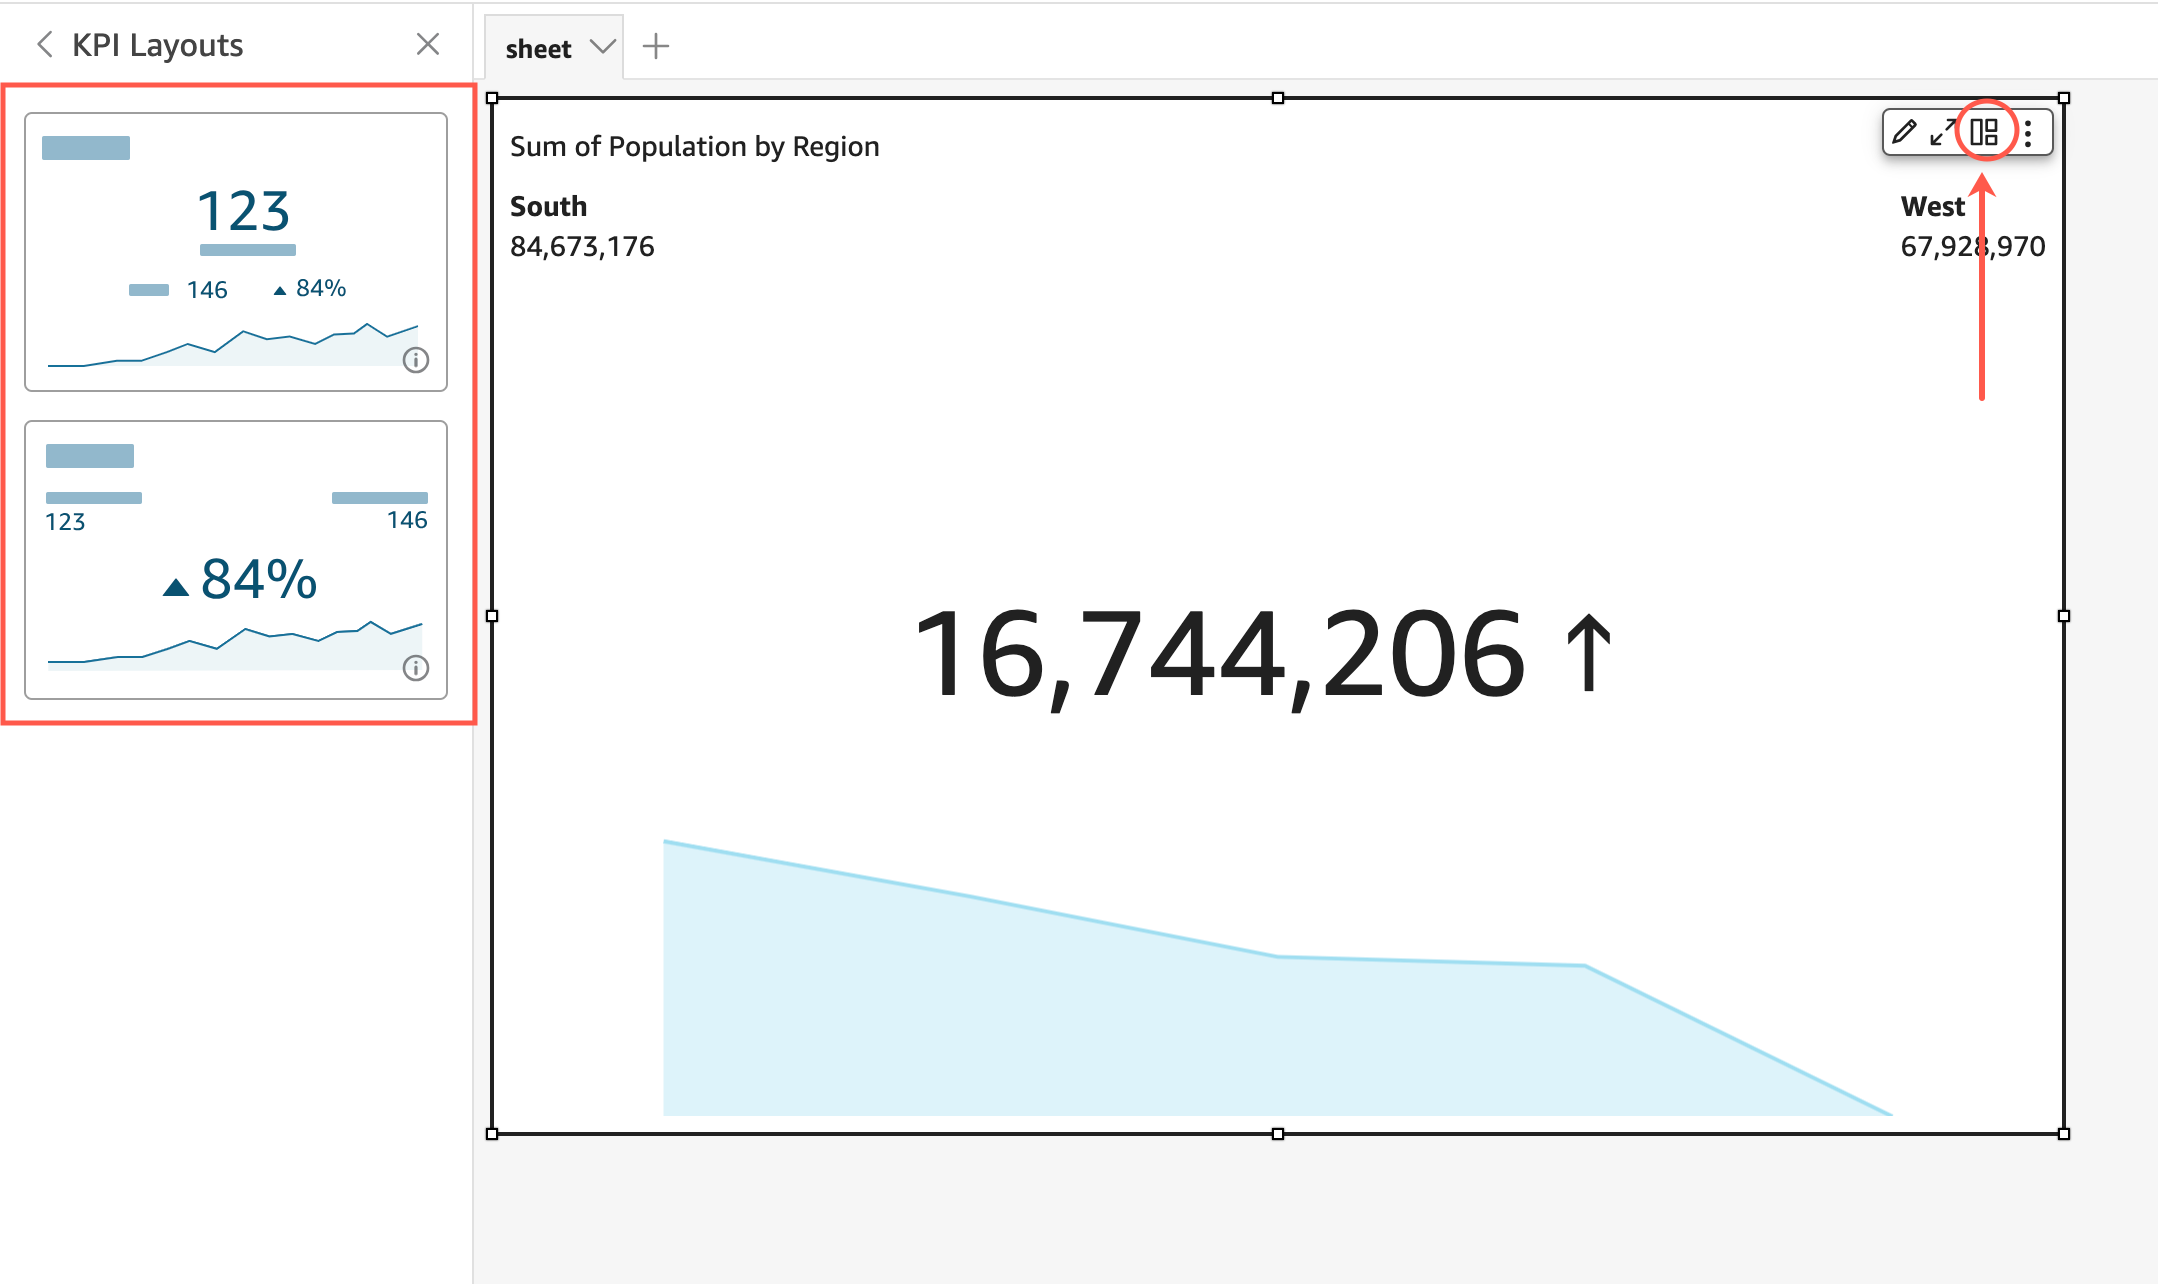2158x1284 pixels.
Task: Add a new sheet with the plus icon
Action: (x=656, y=46)
